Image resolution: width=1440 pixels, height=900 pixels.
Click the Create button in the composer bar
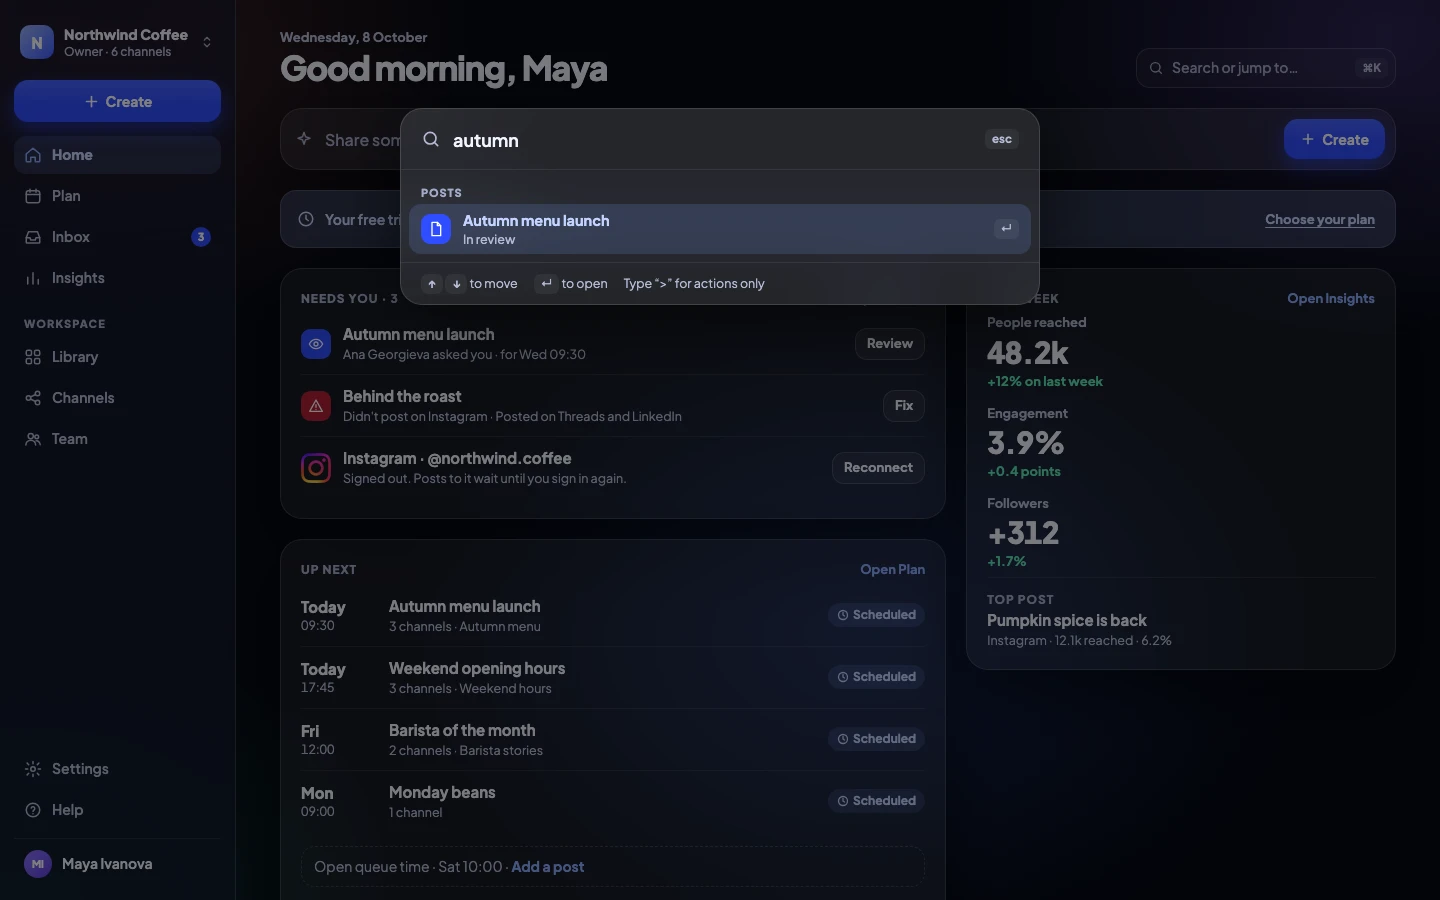(x=1334, y=140)
